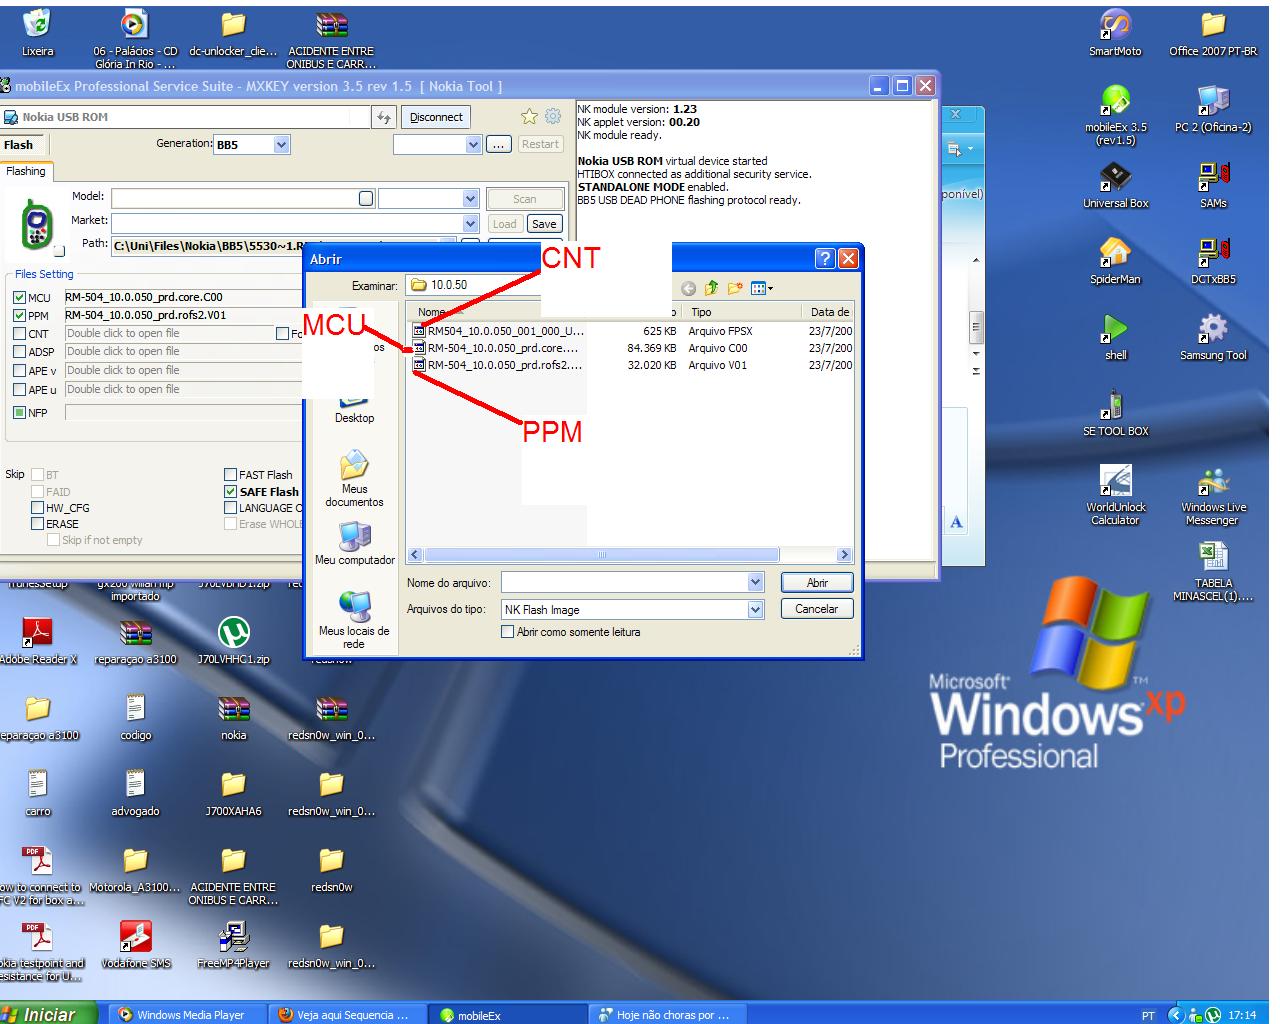Open DCTxBB5 desktop icon
Screen dimensions: 1280x1024
click(x=1213, y=262)
